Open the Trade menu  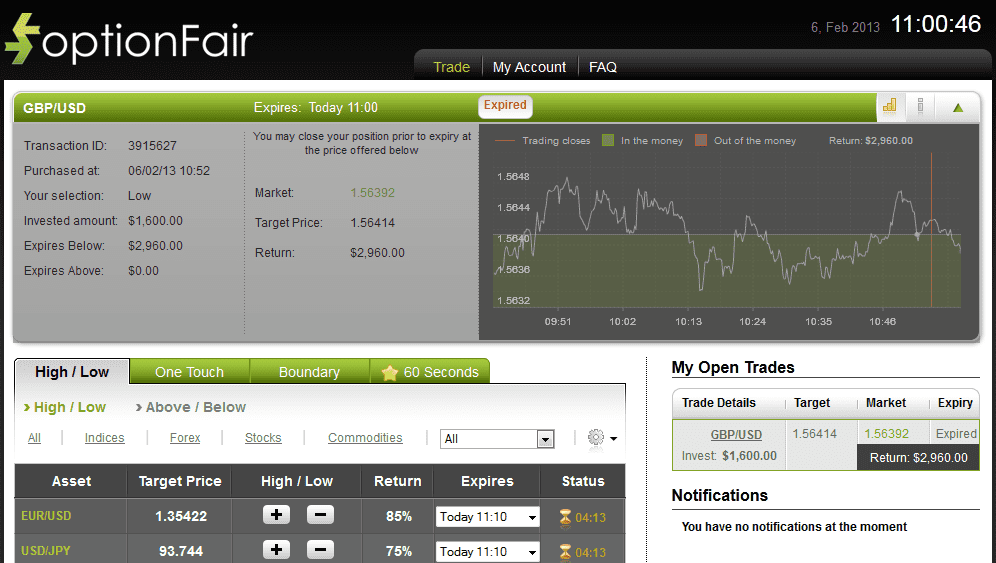coord(452,67)
